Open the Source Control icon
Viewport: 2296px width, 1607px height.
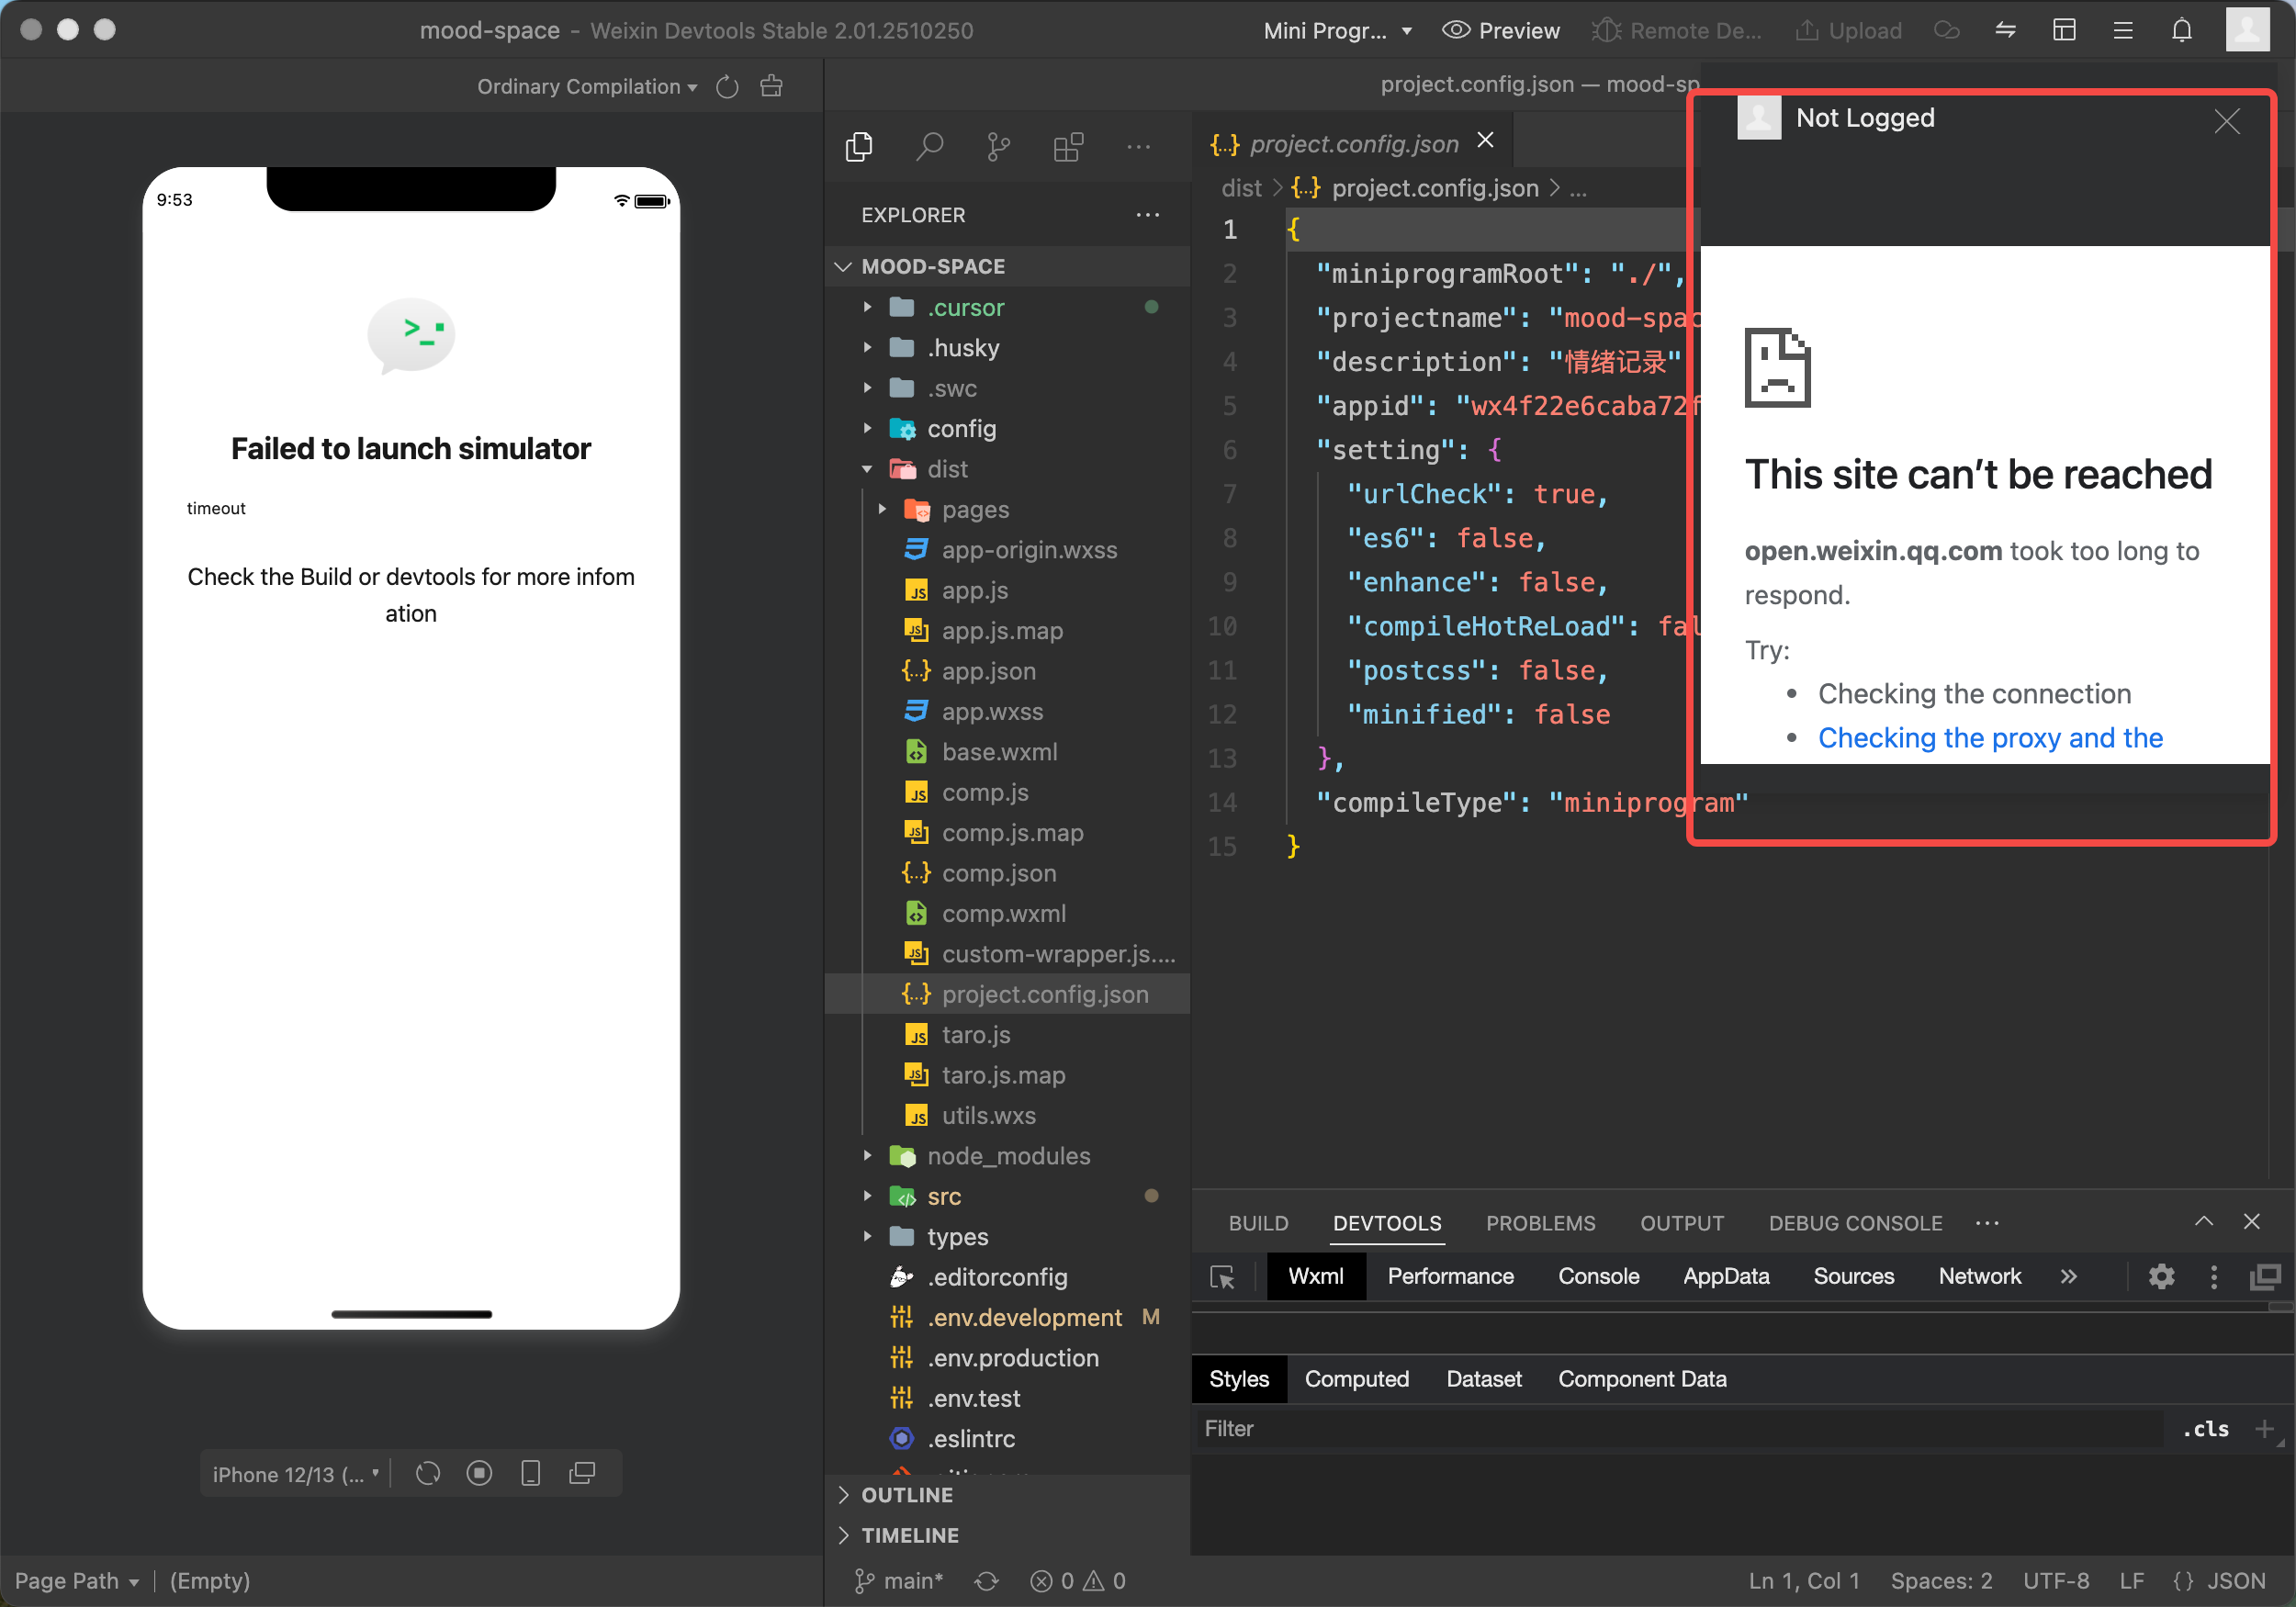click(998, 148)
